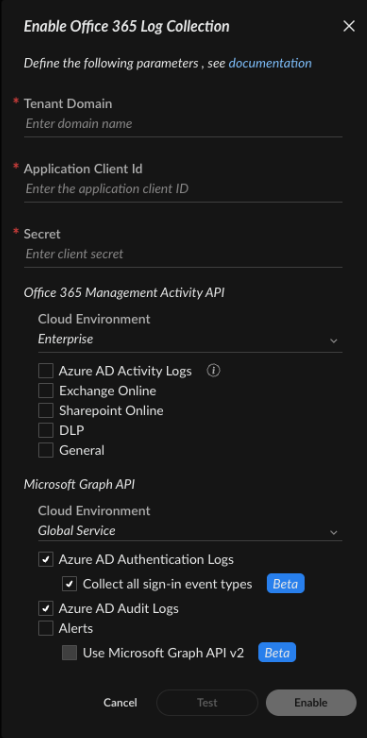
Task: Check the Exchange Online option
Action: tap(46, 391)
